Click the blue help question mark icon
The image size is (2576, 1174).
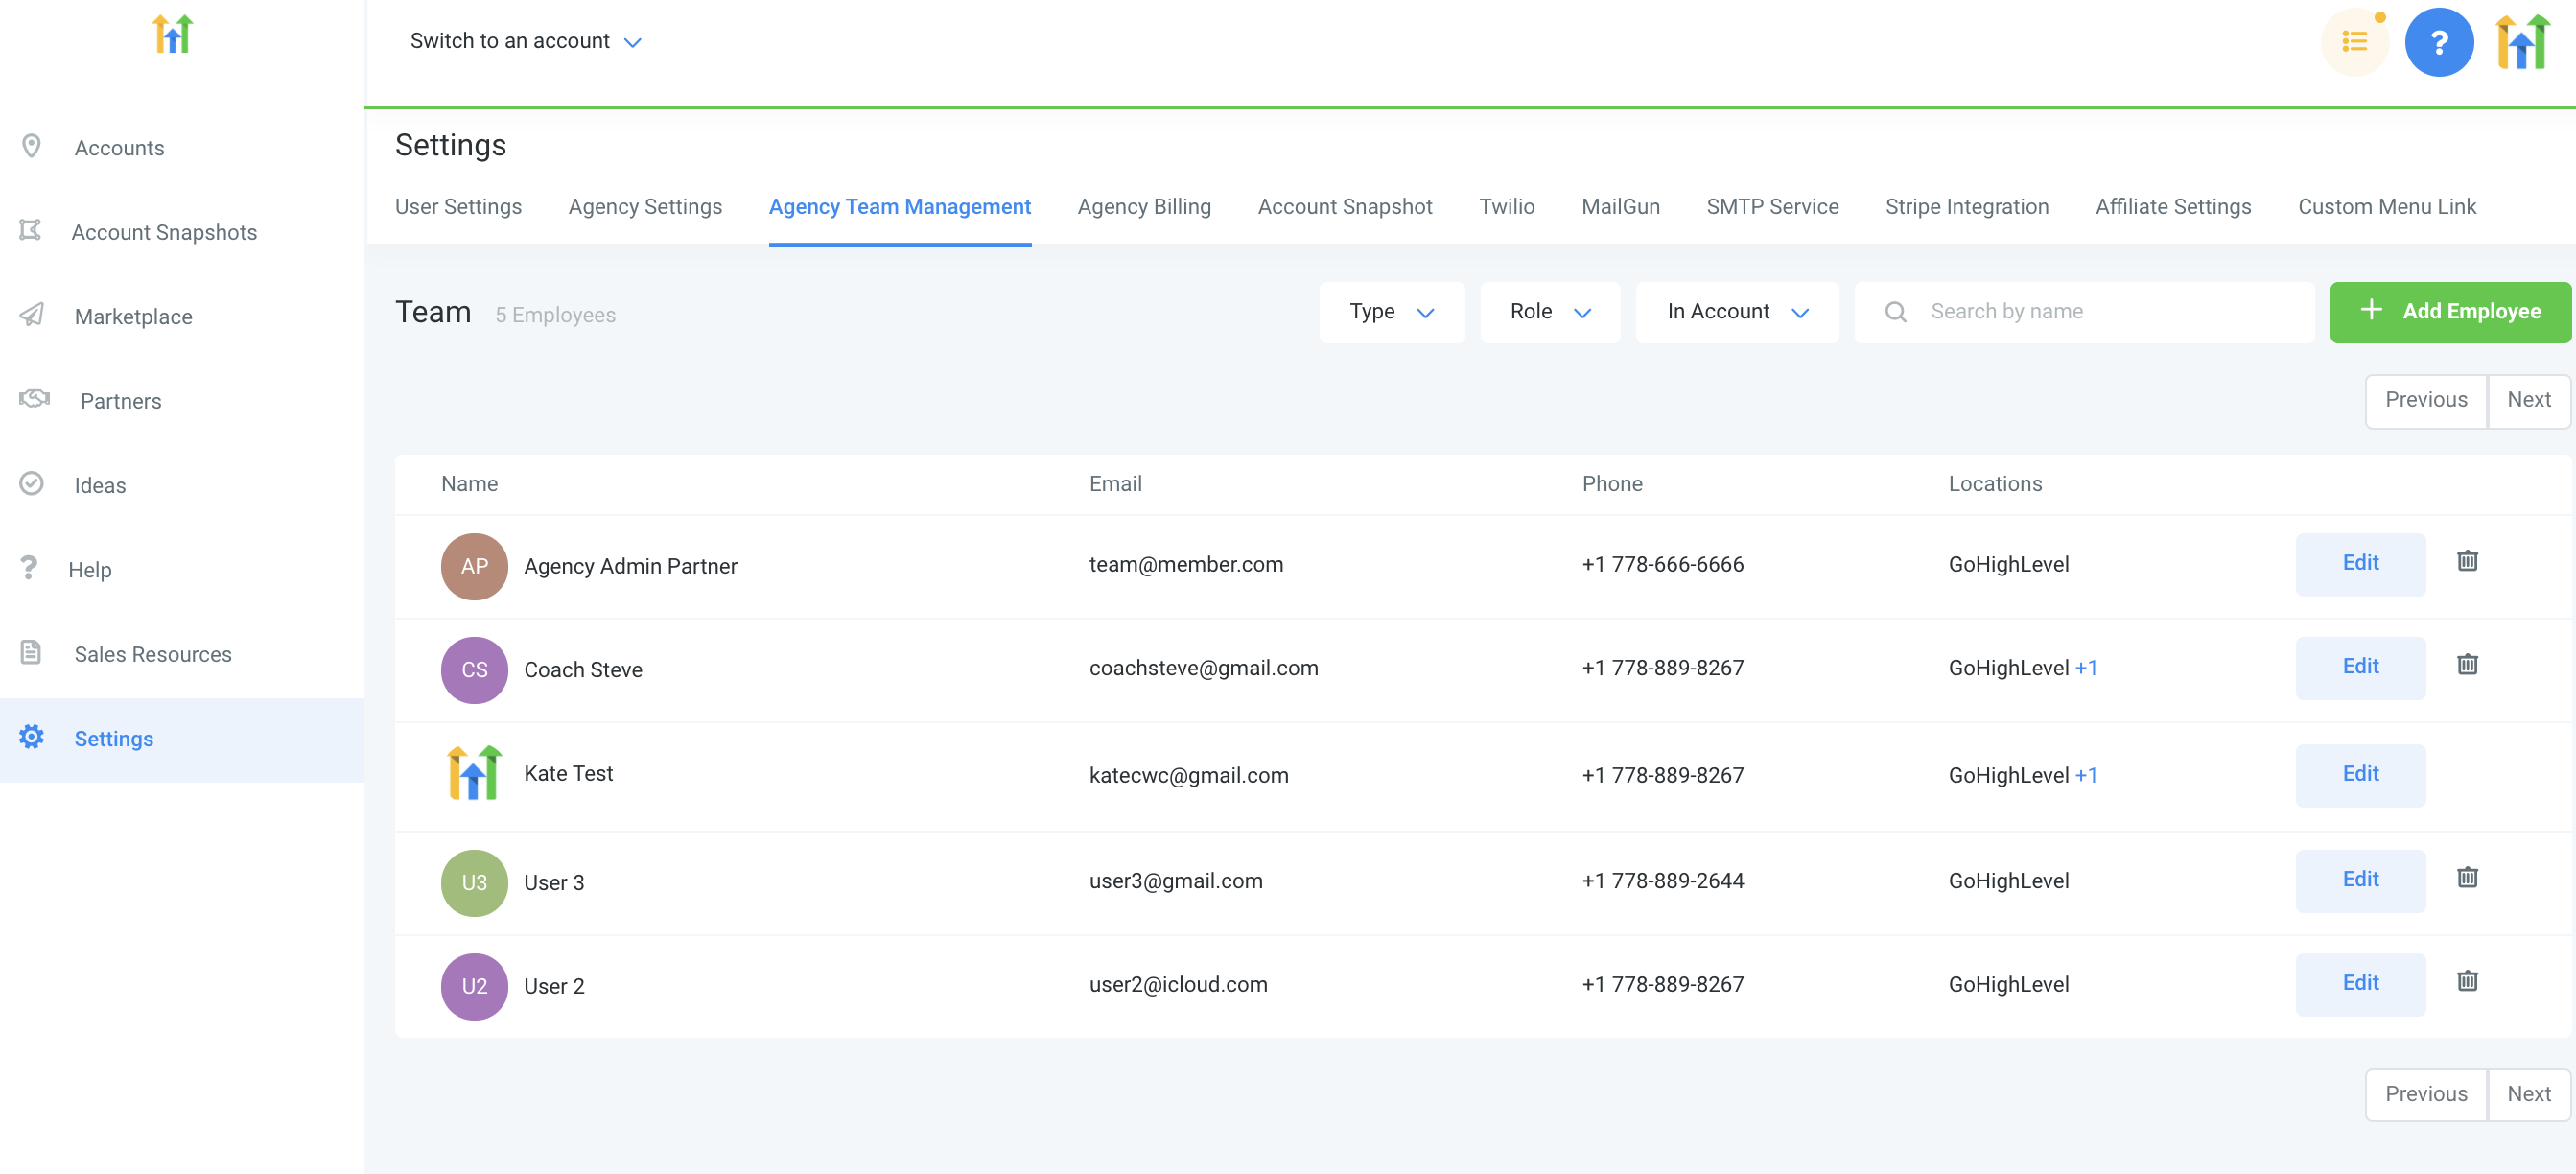coord(2438,42)
